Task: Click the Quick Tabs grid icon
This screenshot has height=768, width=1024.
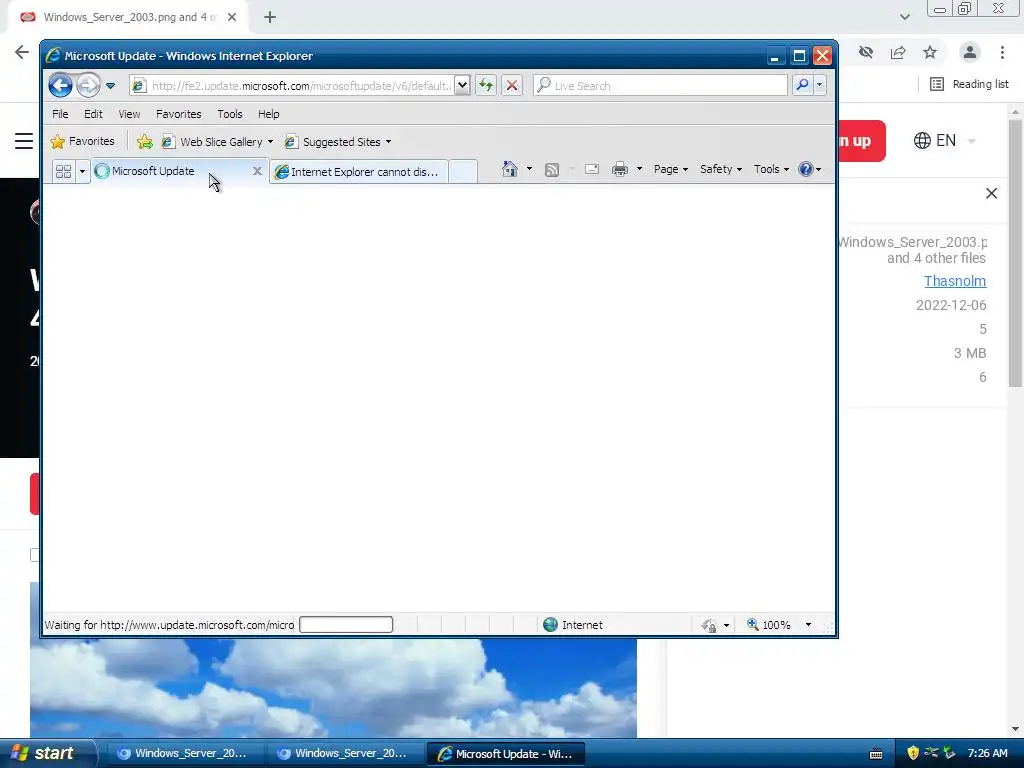Action: [63, 171]
